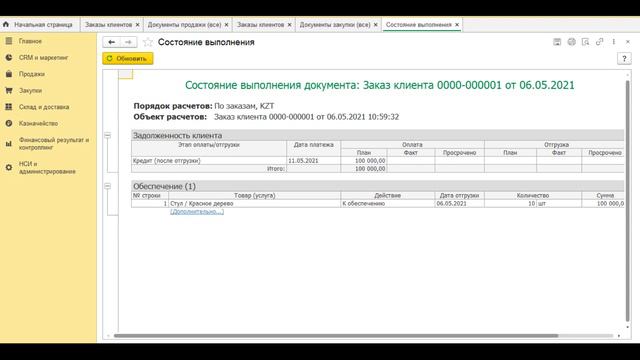Click the horizontal report scrollbar
Viewport: 640px width, 360px height.
tap(336, 336)
